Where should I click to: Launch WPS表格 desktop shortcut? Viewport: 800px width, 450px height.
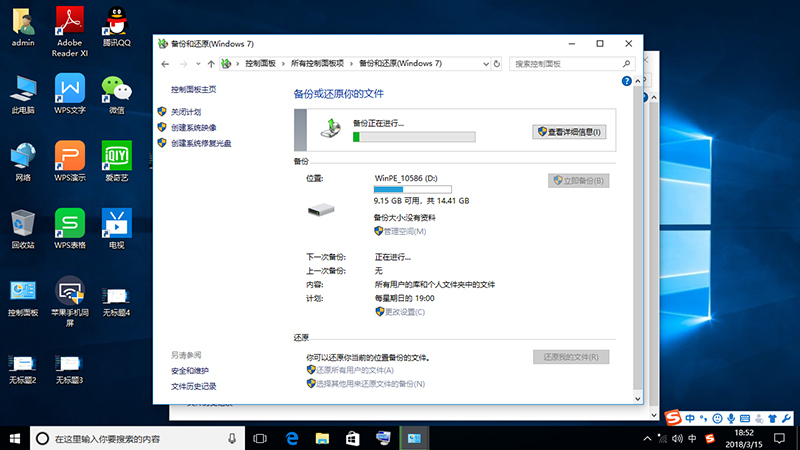pos(70,229)
